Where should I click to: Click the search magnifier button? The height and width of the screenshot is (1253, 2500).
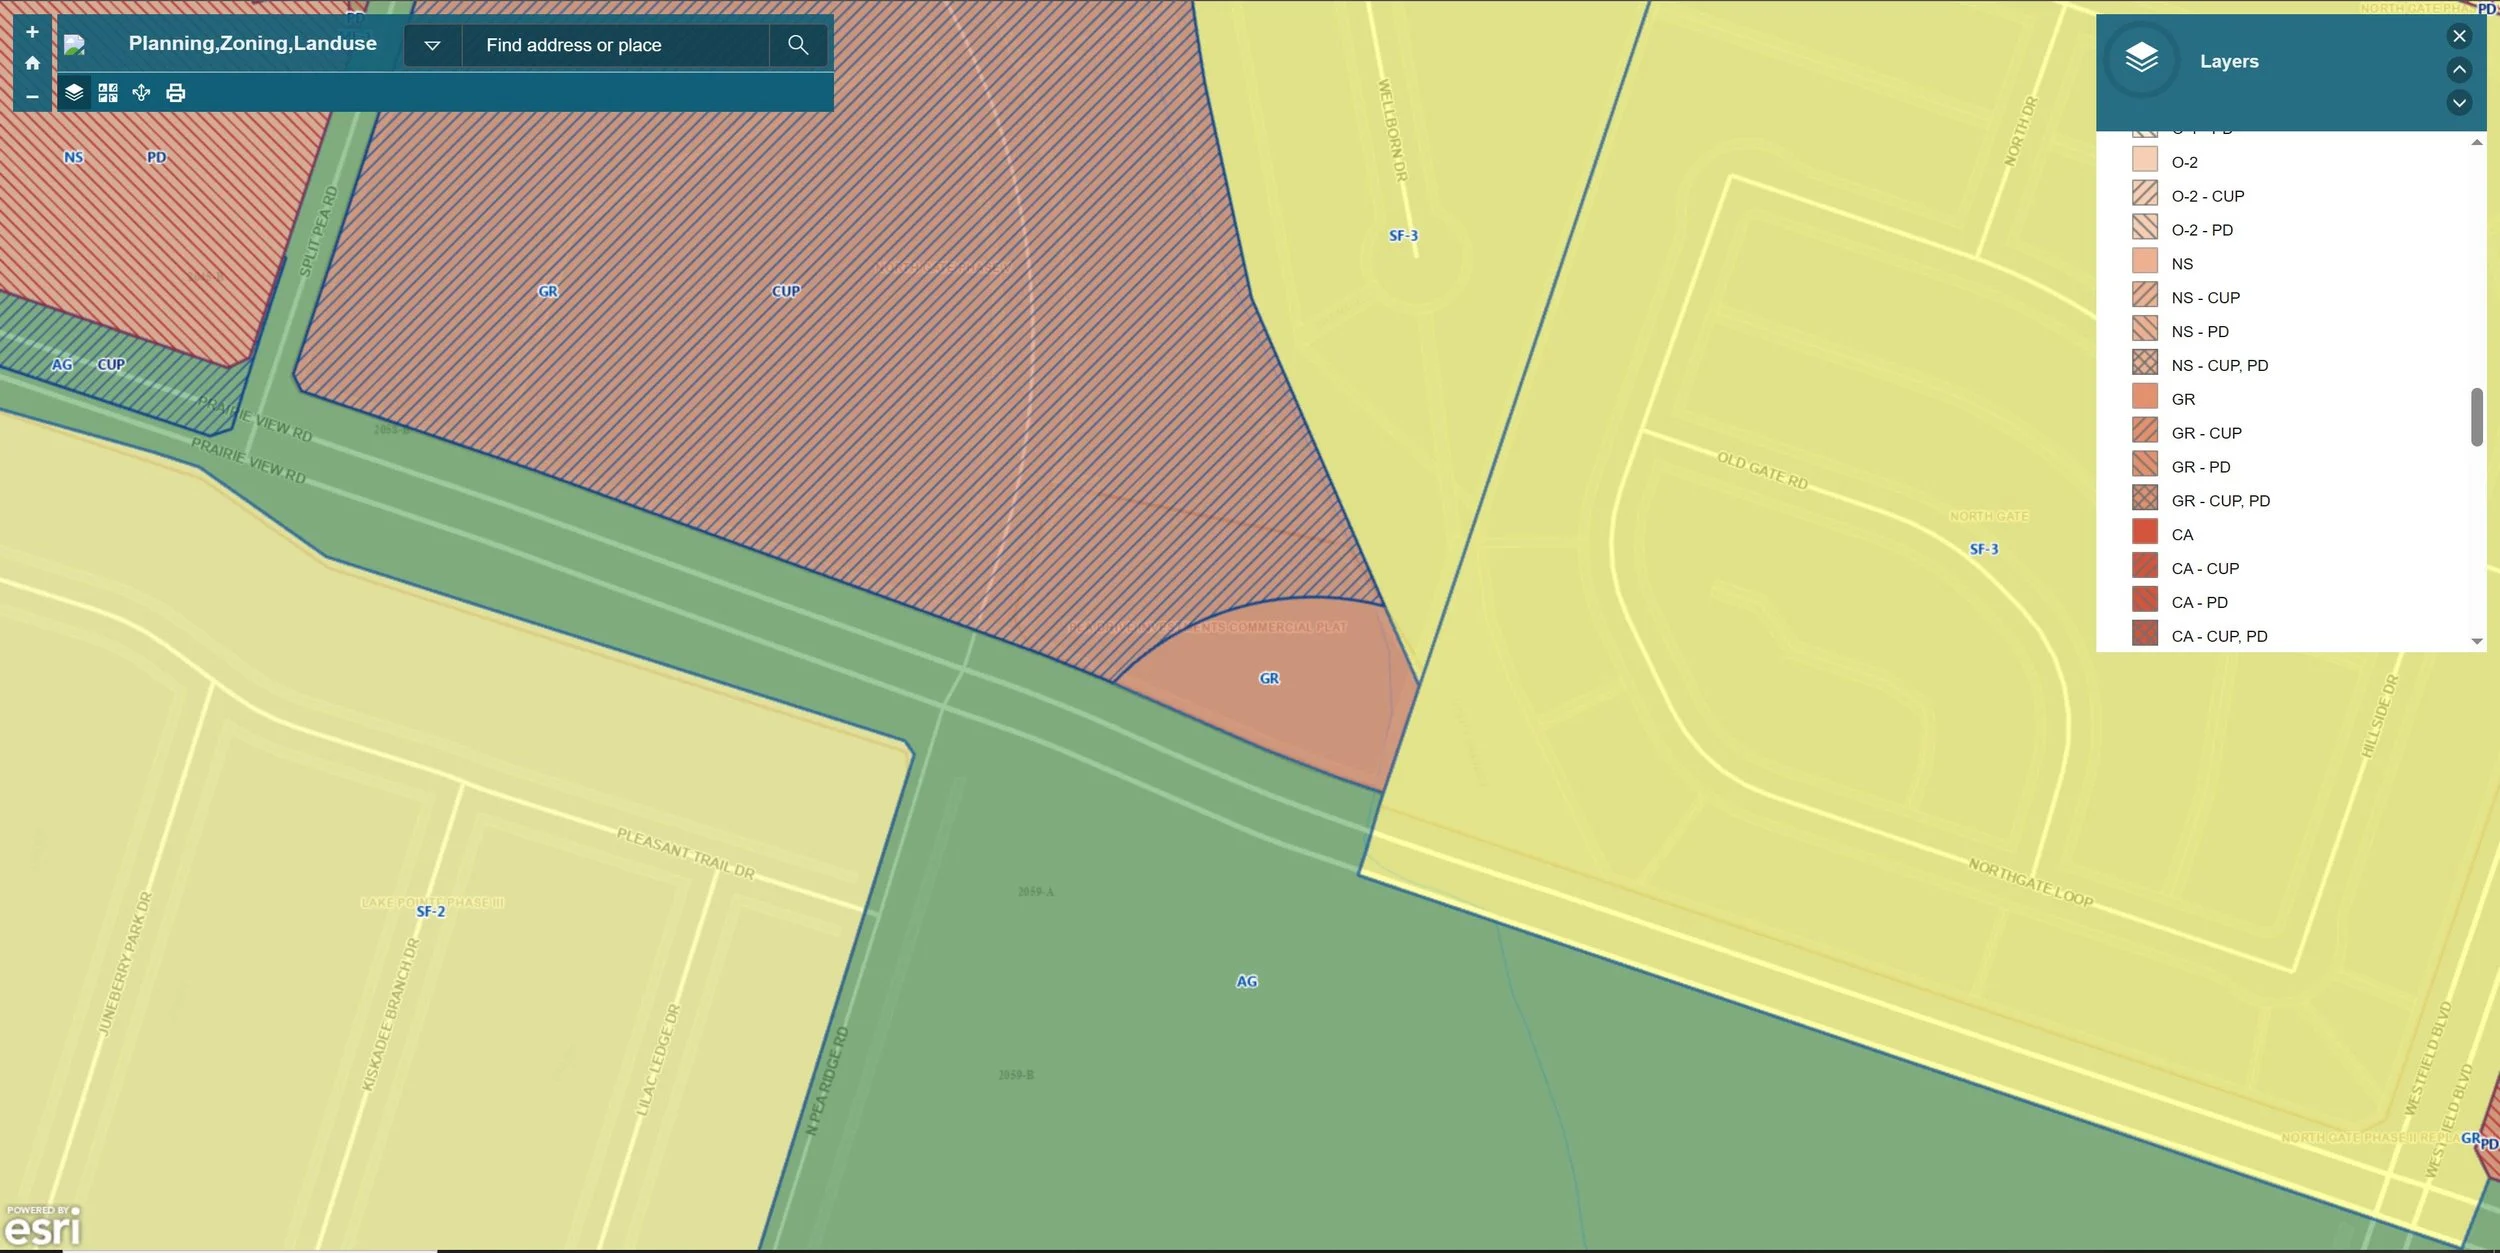[797, 45]
